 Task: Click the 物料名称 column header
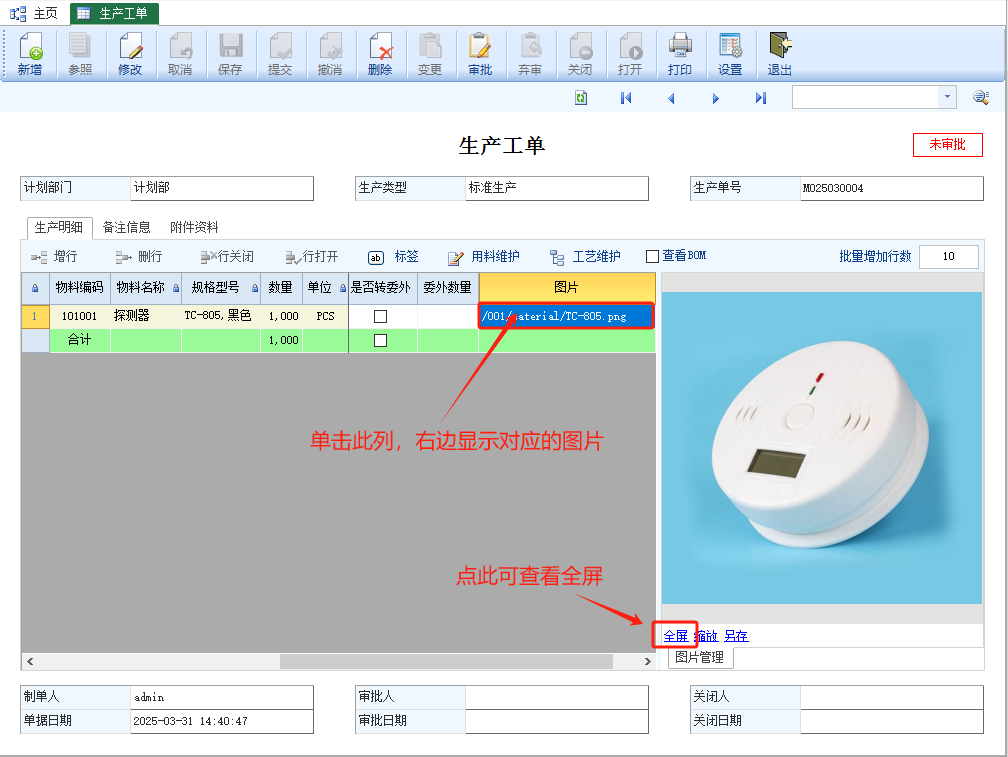pyautogui.click(x=141, y=288)
